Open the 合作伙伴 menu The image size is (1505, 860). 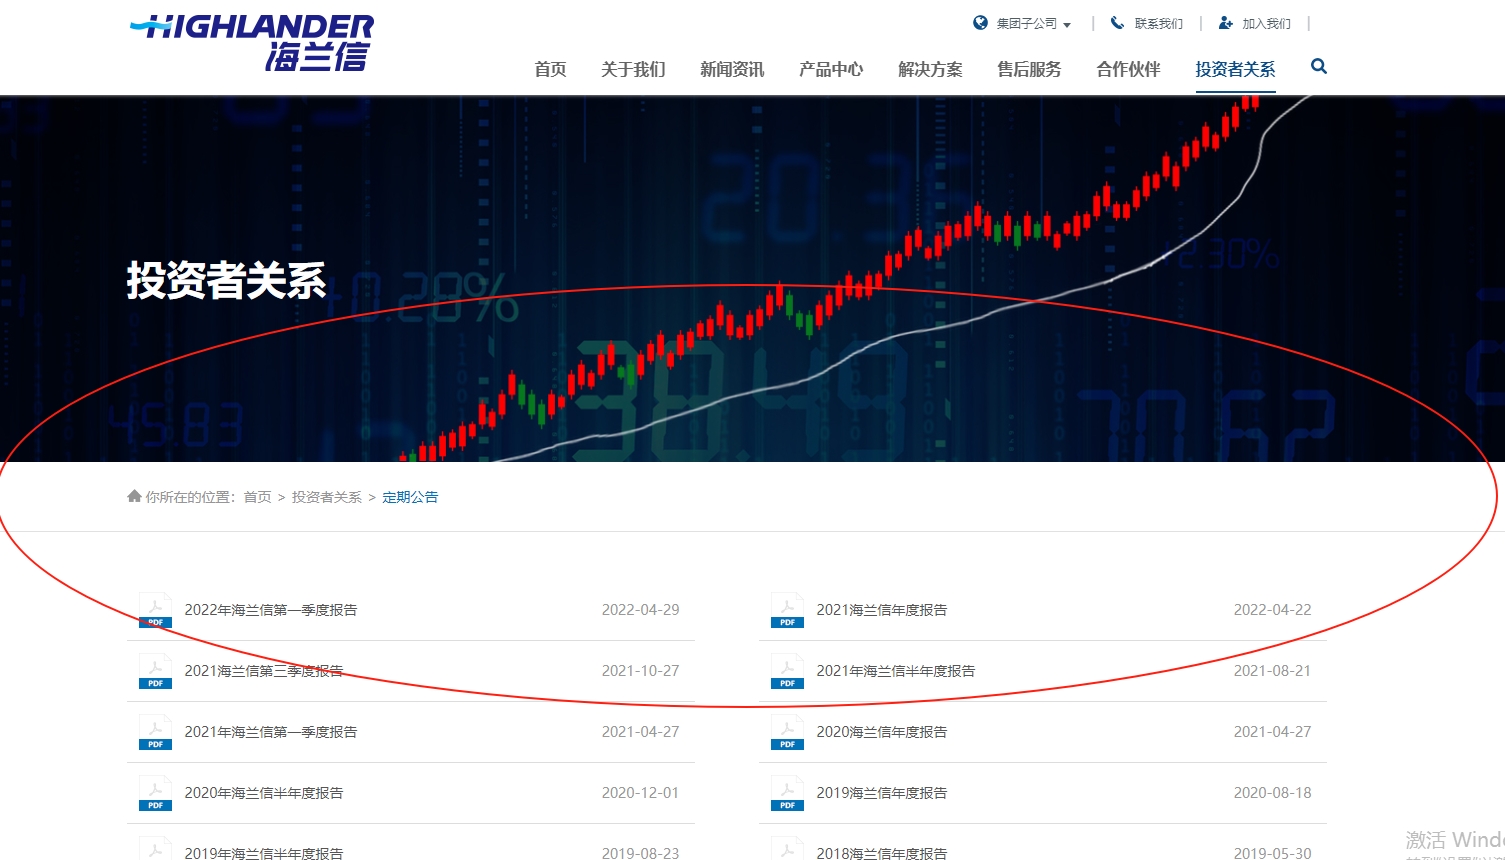point(1128,69)
